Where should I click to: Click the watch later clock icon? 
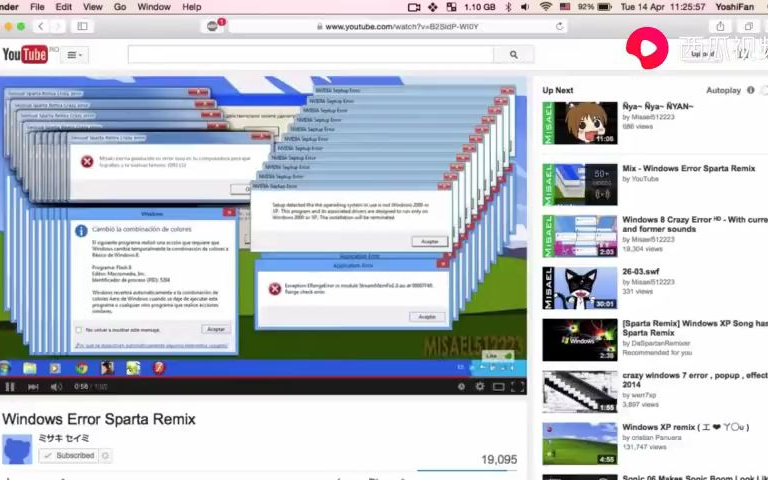(461, 386)
